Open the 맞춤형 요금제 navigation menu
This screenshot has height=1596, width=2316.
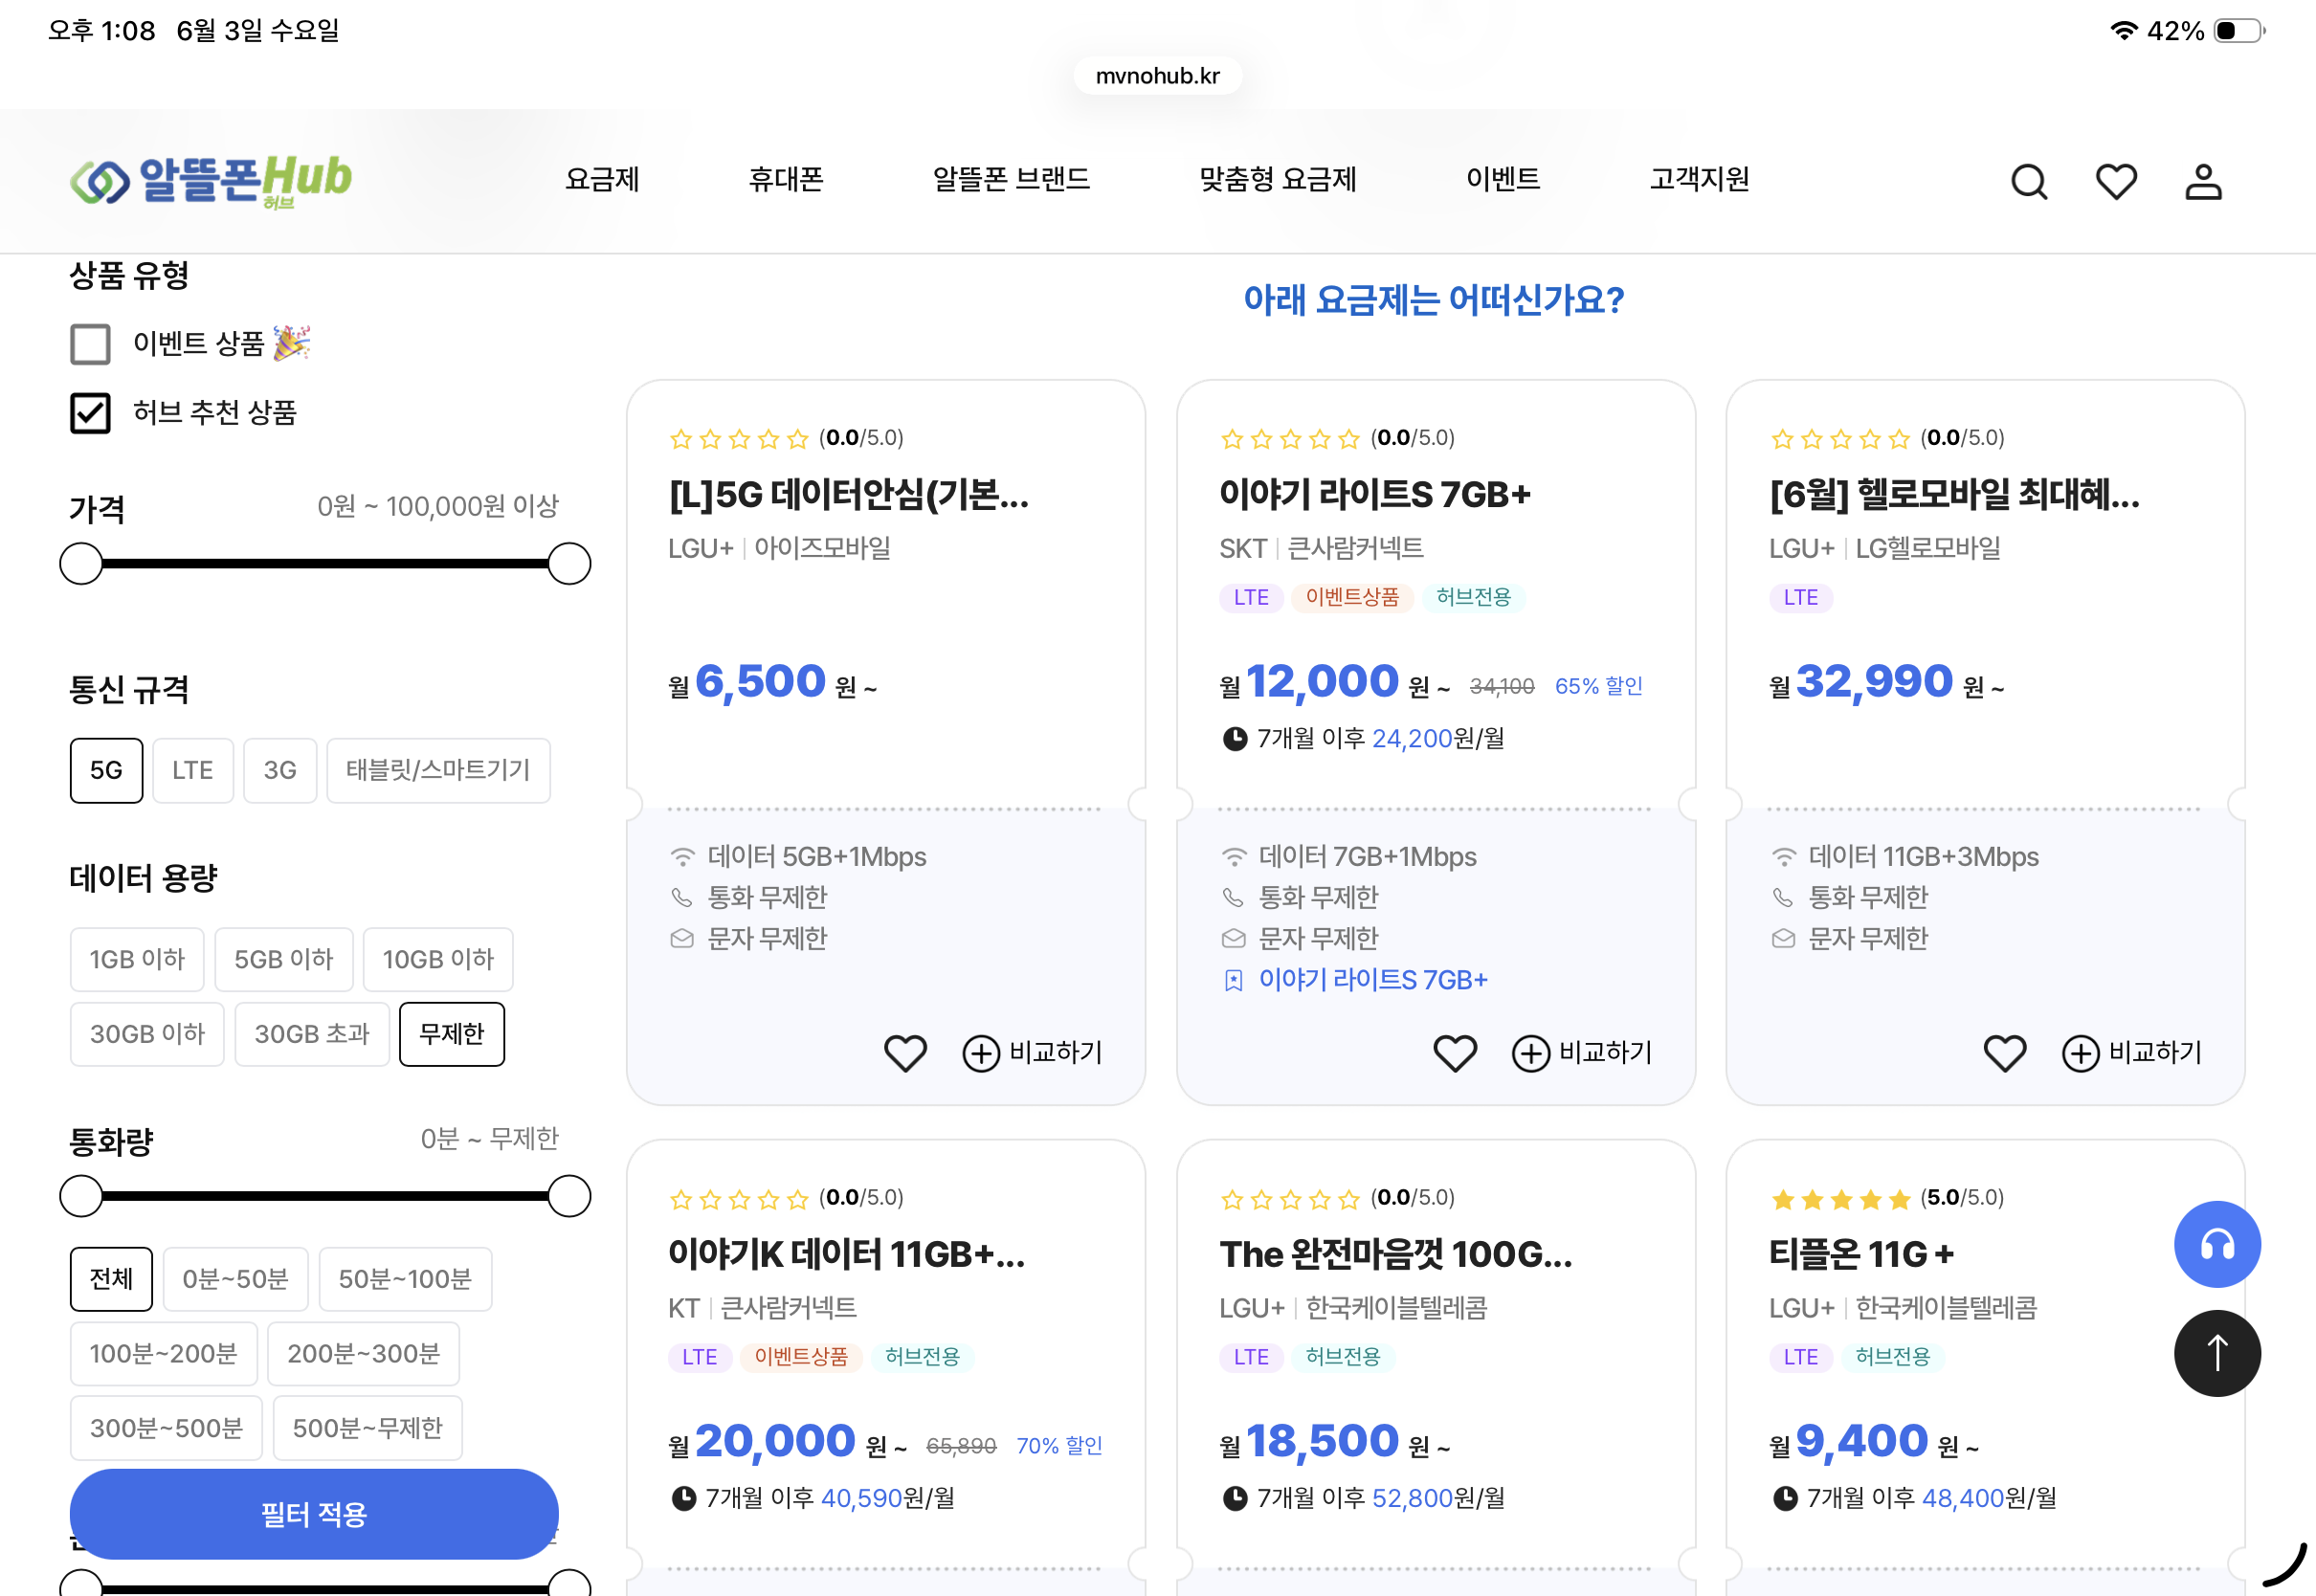click(1278, 179)
